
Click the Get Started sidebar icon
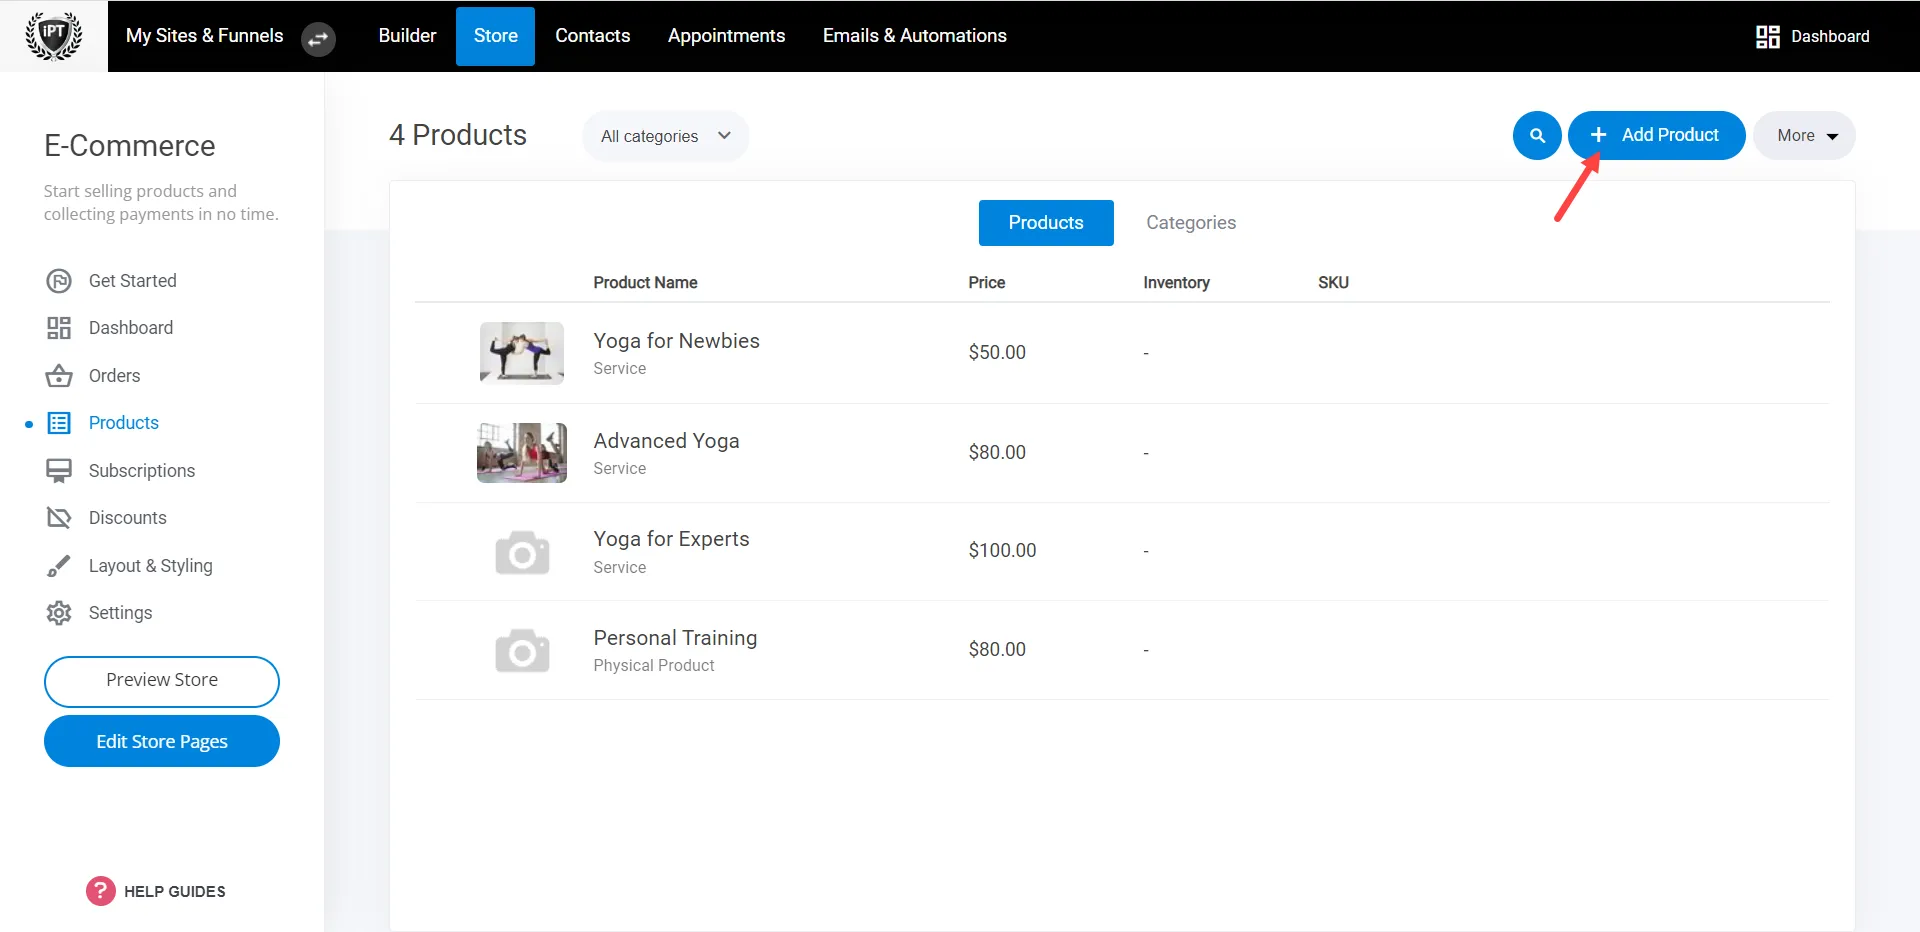60,280
